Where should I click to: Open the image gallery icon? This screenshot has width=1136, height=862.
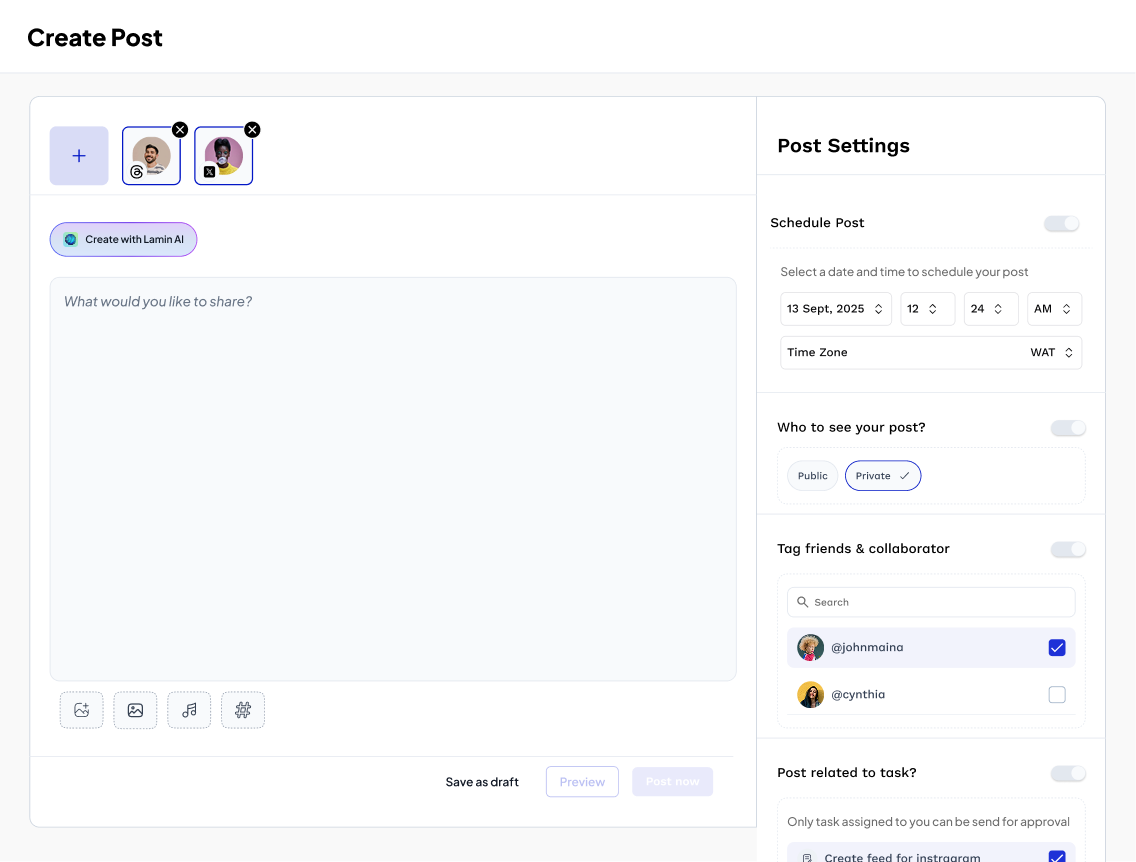click(x=135, y=709)
